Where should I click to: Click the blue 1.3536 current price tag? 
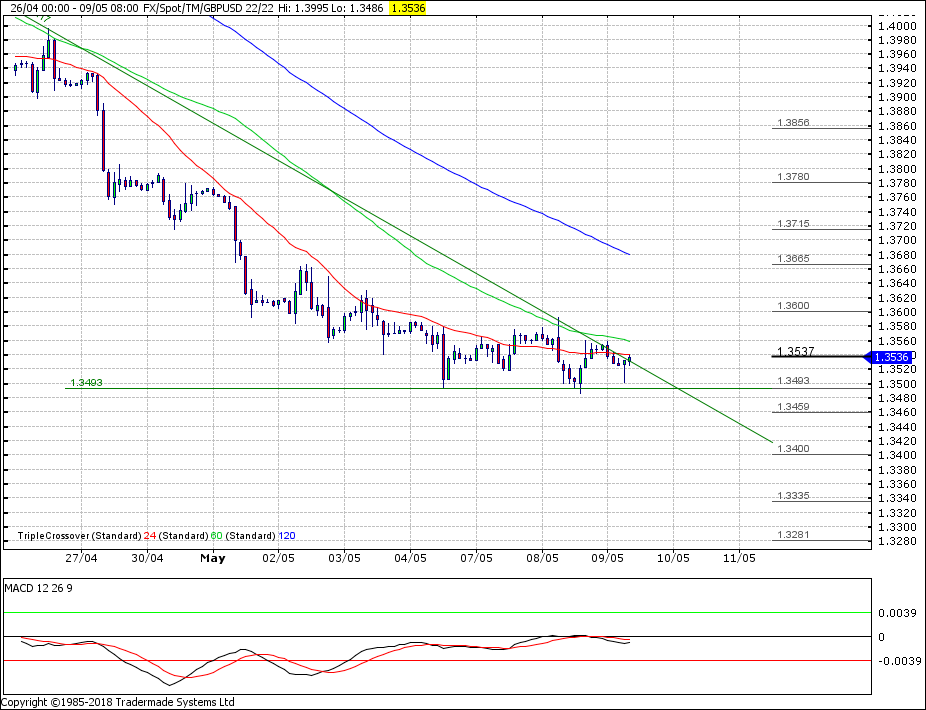pos(891,357)
